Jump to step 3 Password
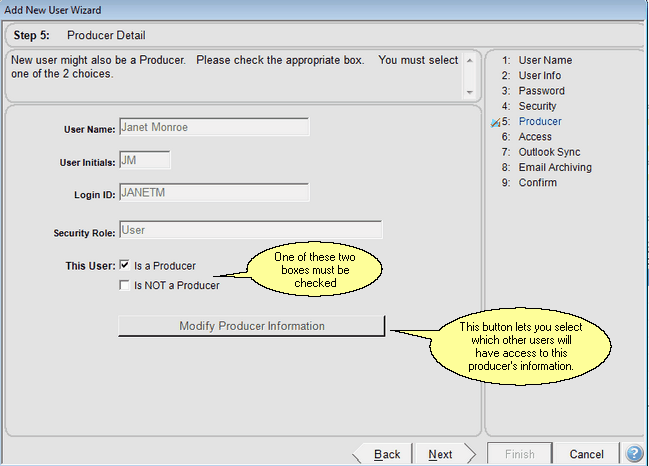 click(x=540, y=91)
